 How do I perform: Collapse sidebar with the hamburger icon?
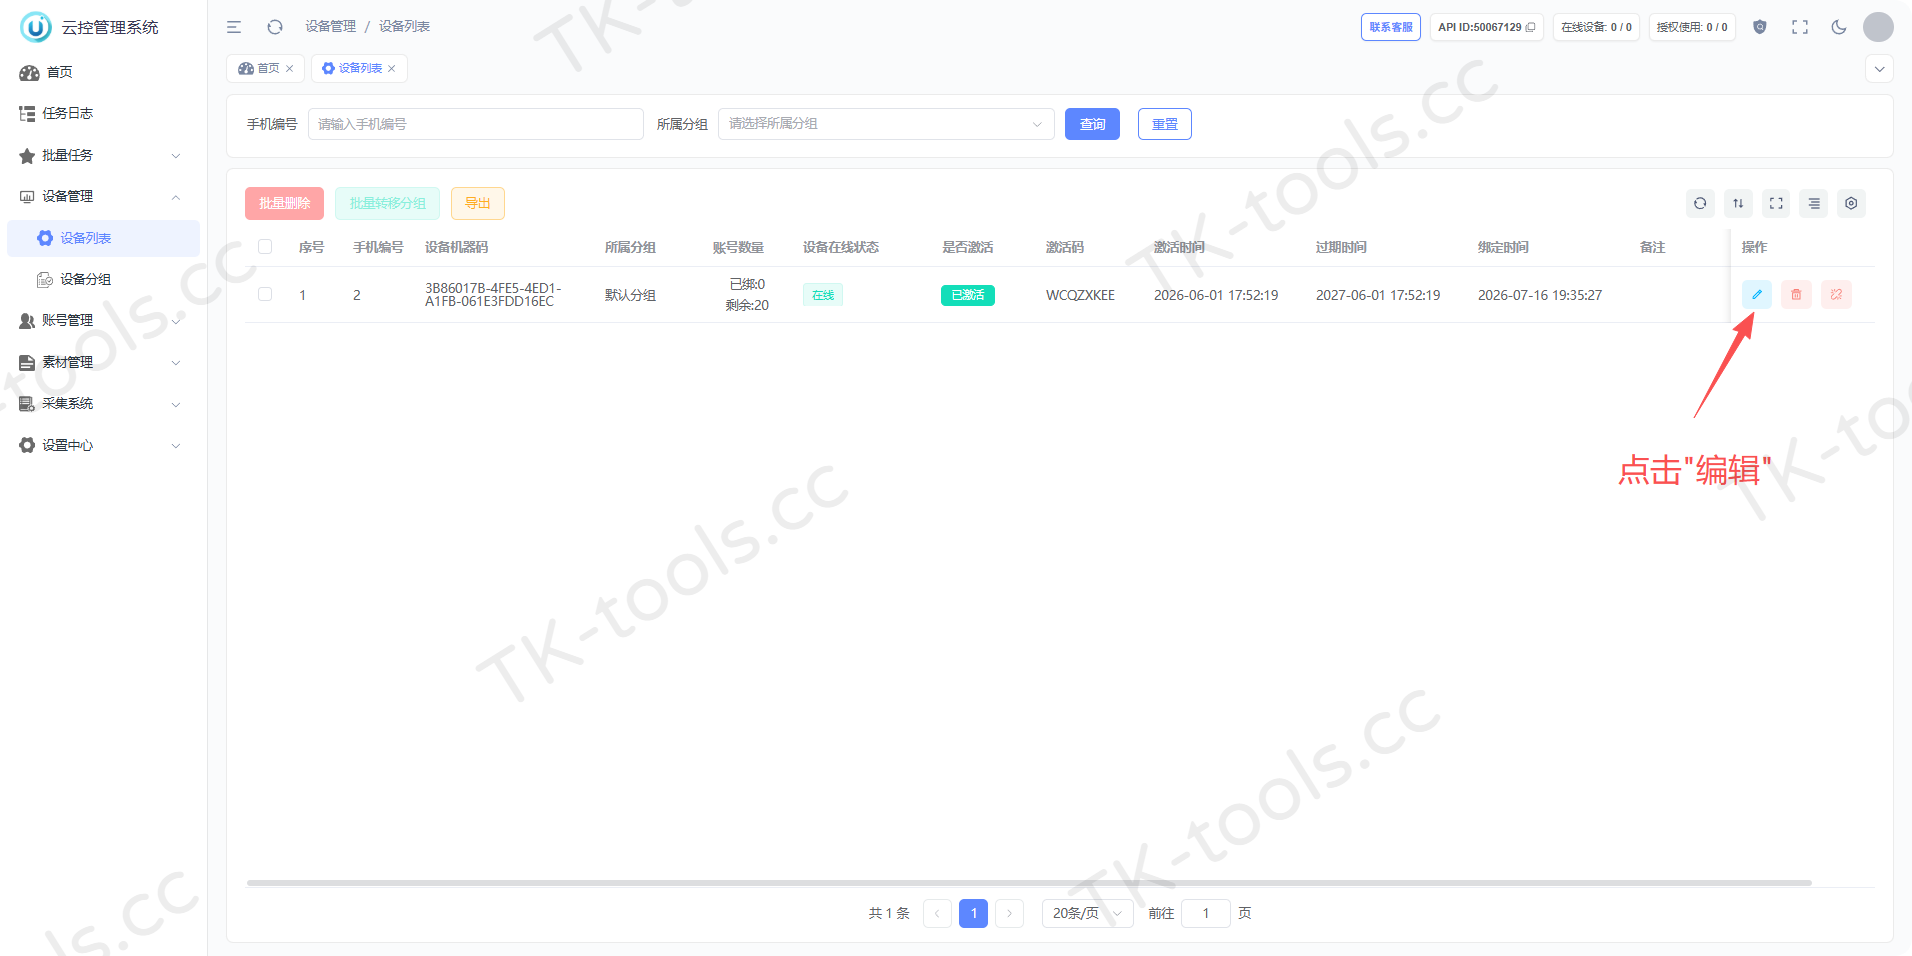click(234, 27)
